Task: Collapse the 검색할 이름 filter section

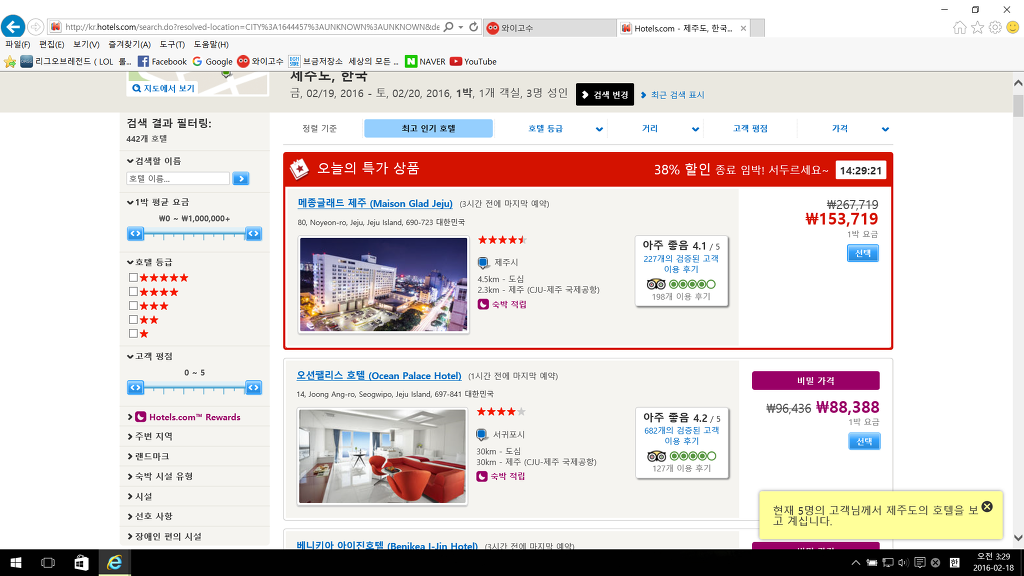Action: pos(154,161)
